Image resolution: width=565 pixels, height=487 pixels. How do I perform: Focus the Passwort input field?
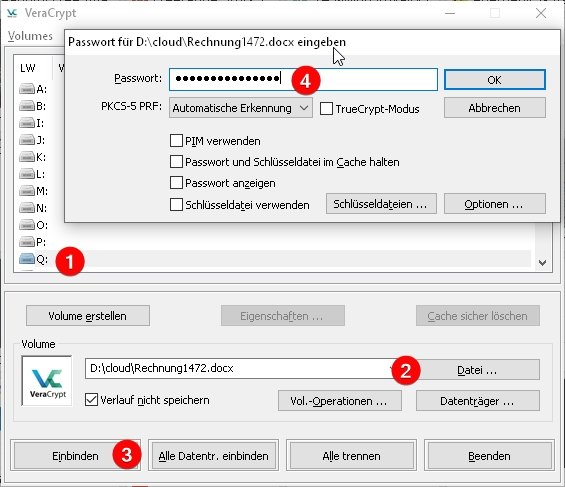tap(303, 80)
